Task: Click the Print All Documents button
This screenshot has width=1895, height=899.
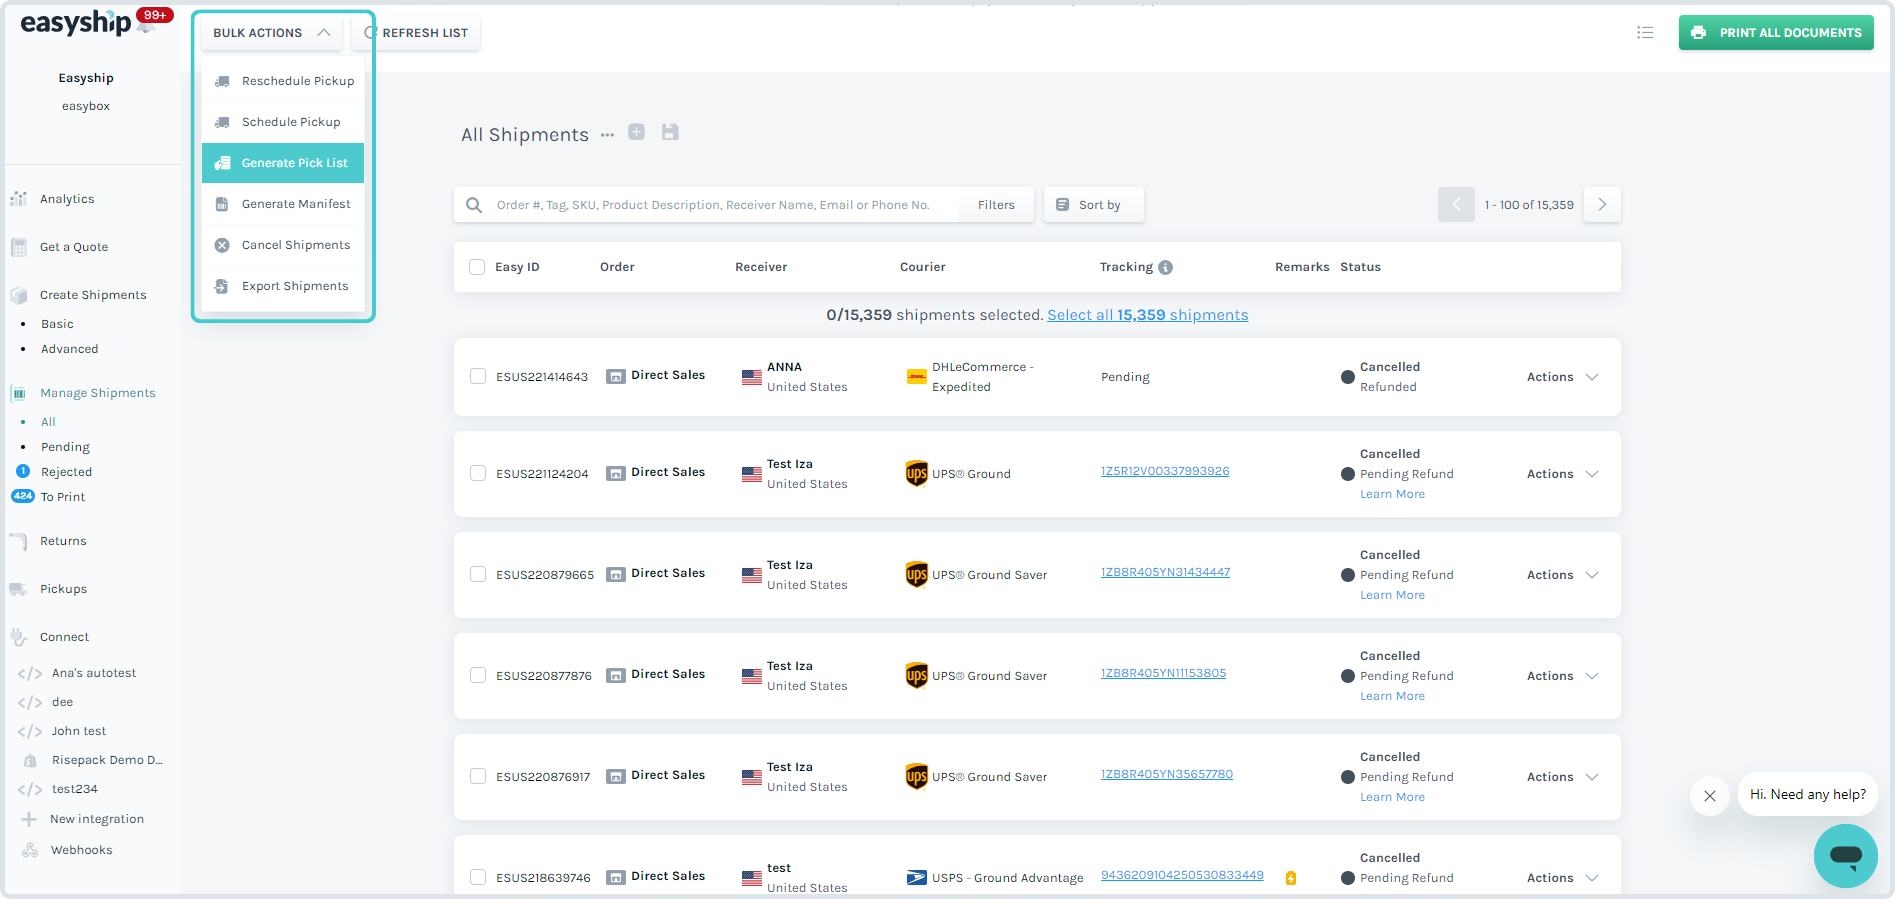Action: click(x=1776, y=33)
